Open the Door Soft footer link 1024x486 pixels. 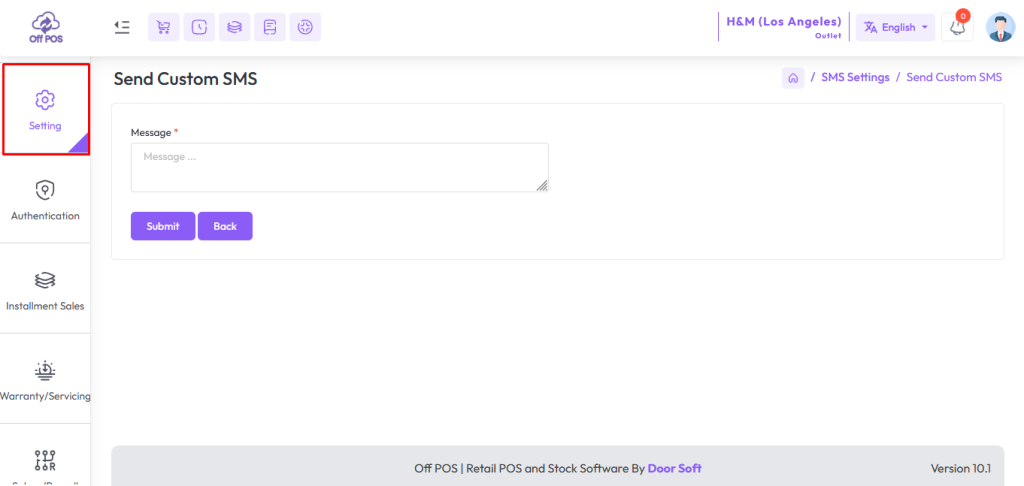tap(675, 468)
